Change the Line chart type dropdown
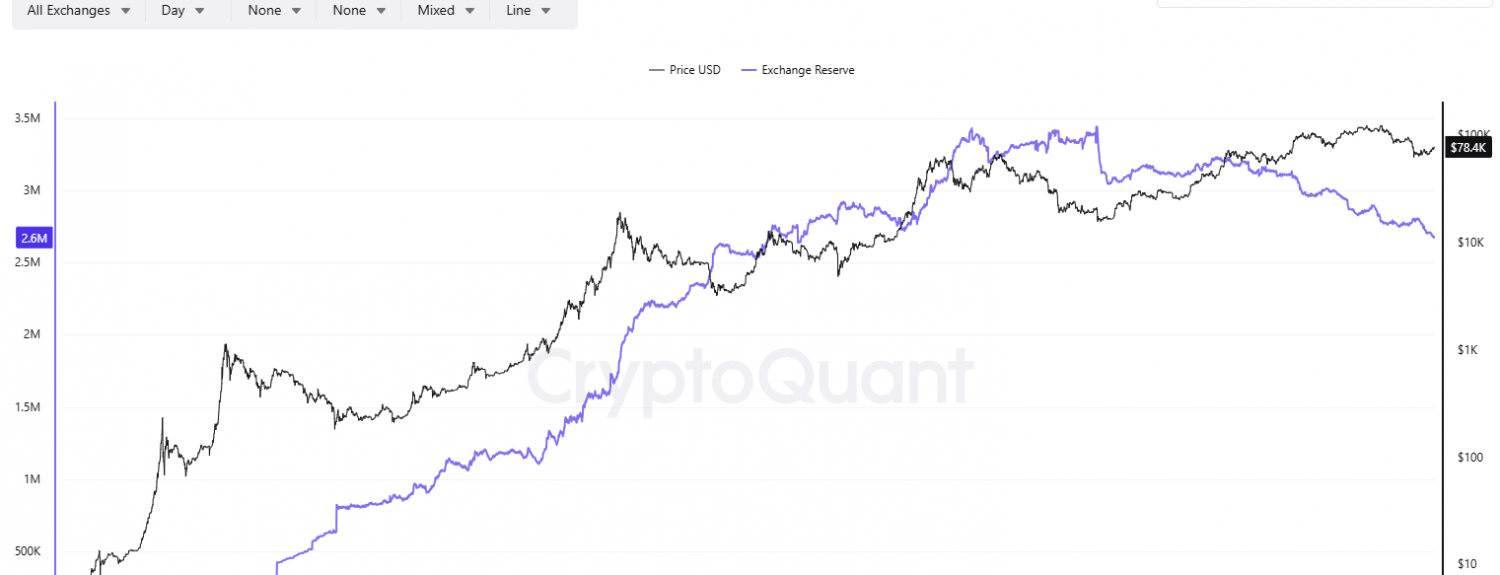The image size is (1500, 575). (x=528, y=11)
